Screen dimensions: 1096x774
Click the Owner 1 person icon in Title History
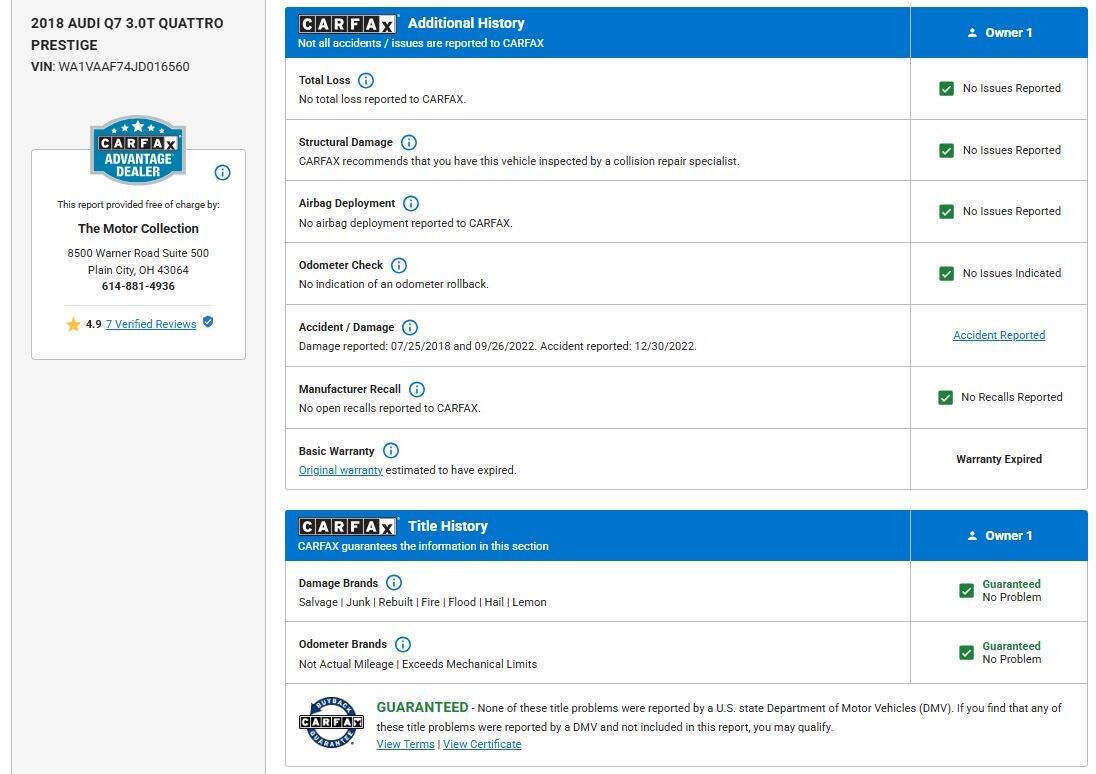[x=972, y=536]
